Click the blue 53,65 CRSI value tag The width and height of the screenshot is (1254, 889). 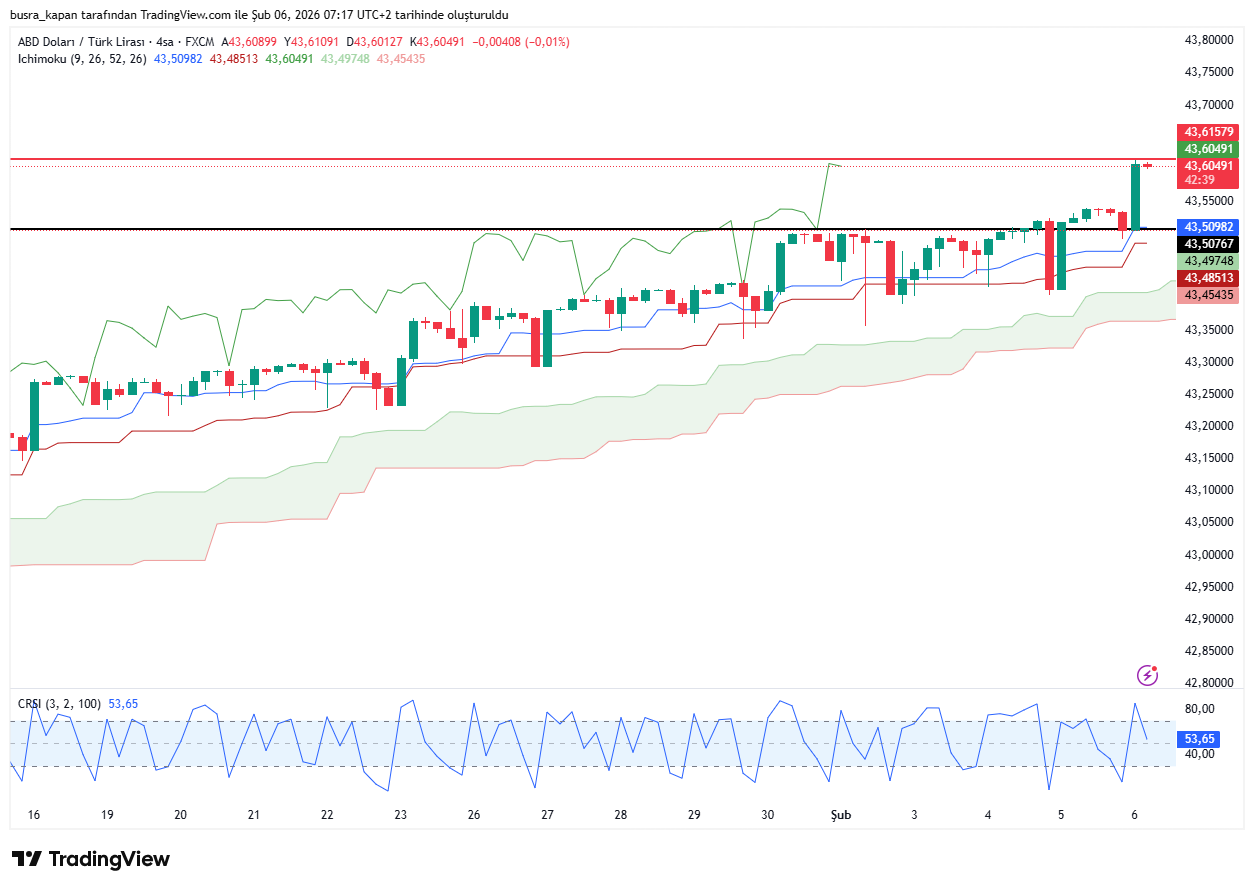click(1199, 739)
